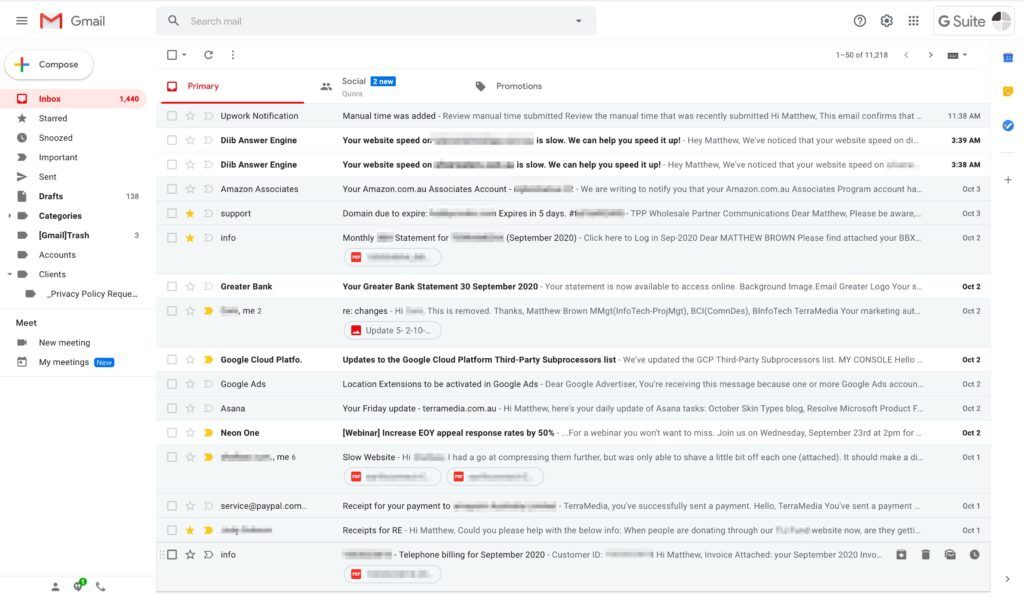The width and height of the screenshot is (1024, 596).
Task: Mark the Telephone billing email as read
Action: pos(950,555)
